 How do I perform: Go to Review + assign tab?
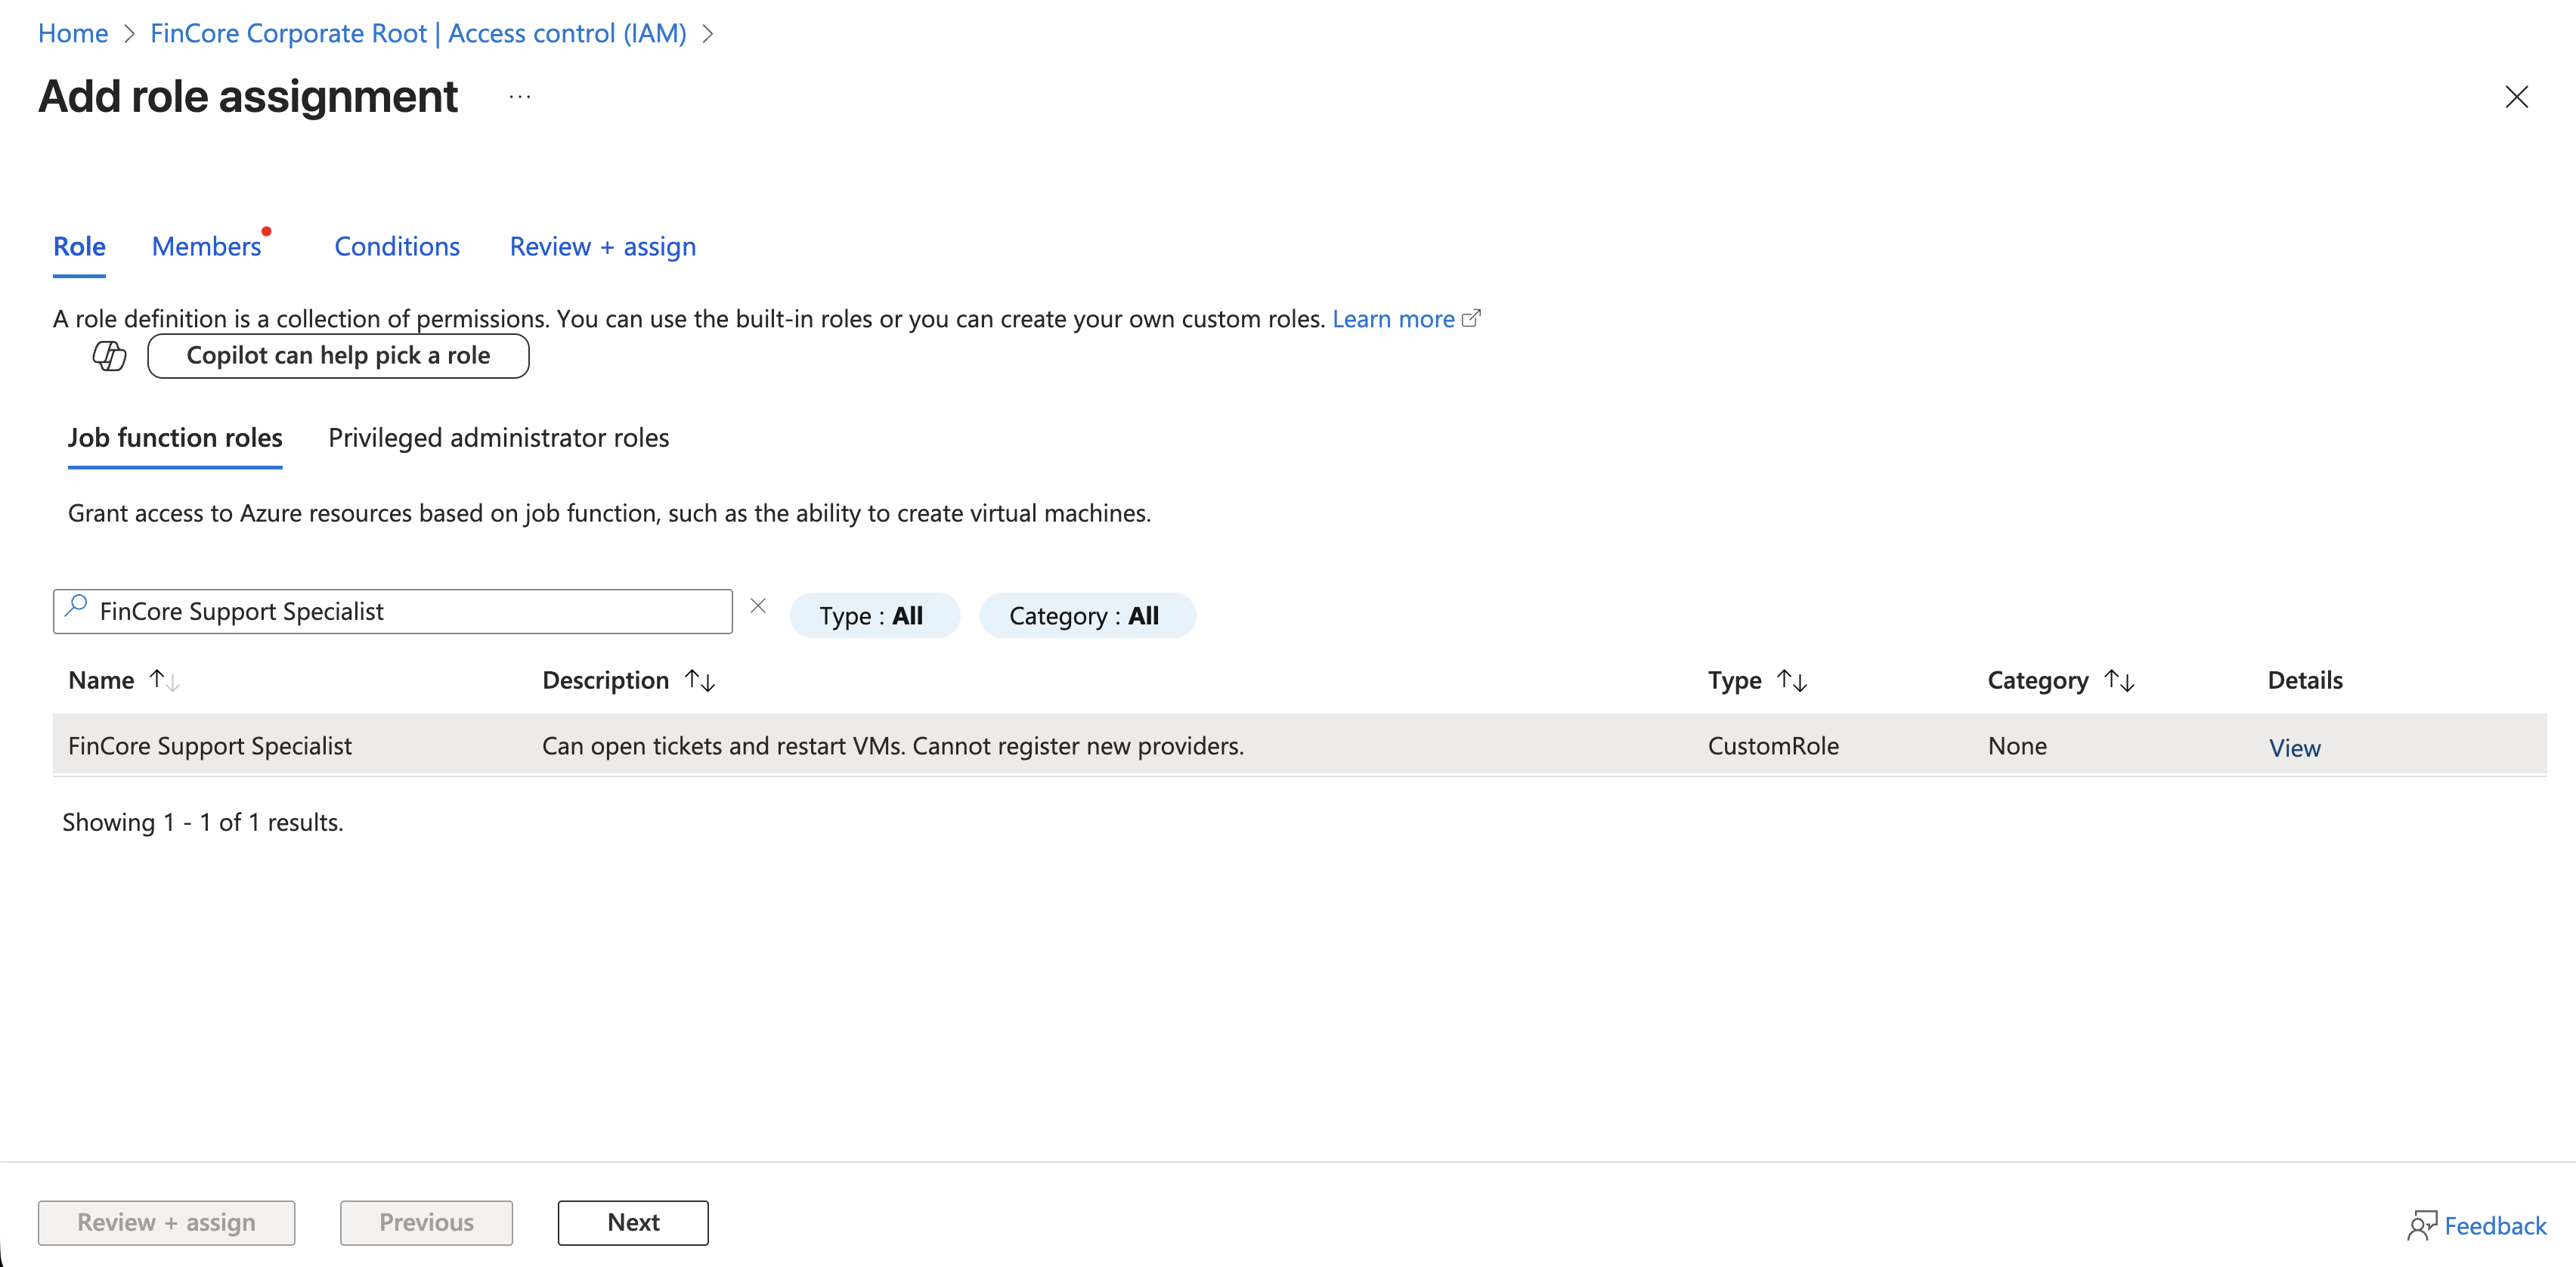(x=602, y=247)
